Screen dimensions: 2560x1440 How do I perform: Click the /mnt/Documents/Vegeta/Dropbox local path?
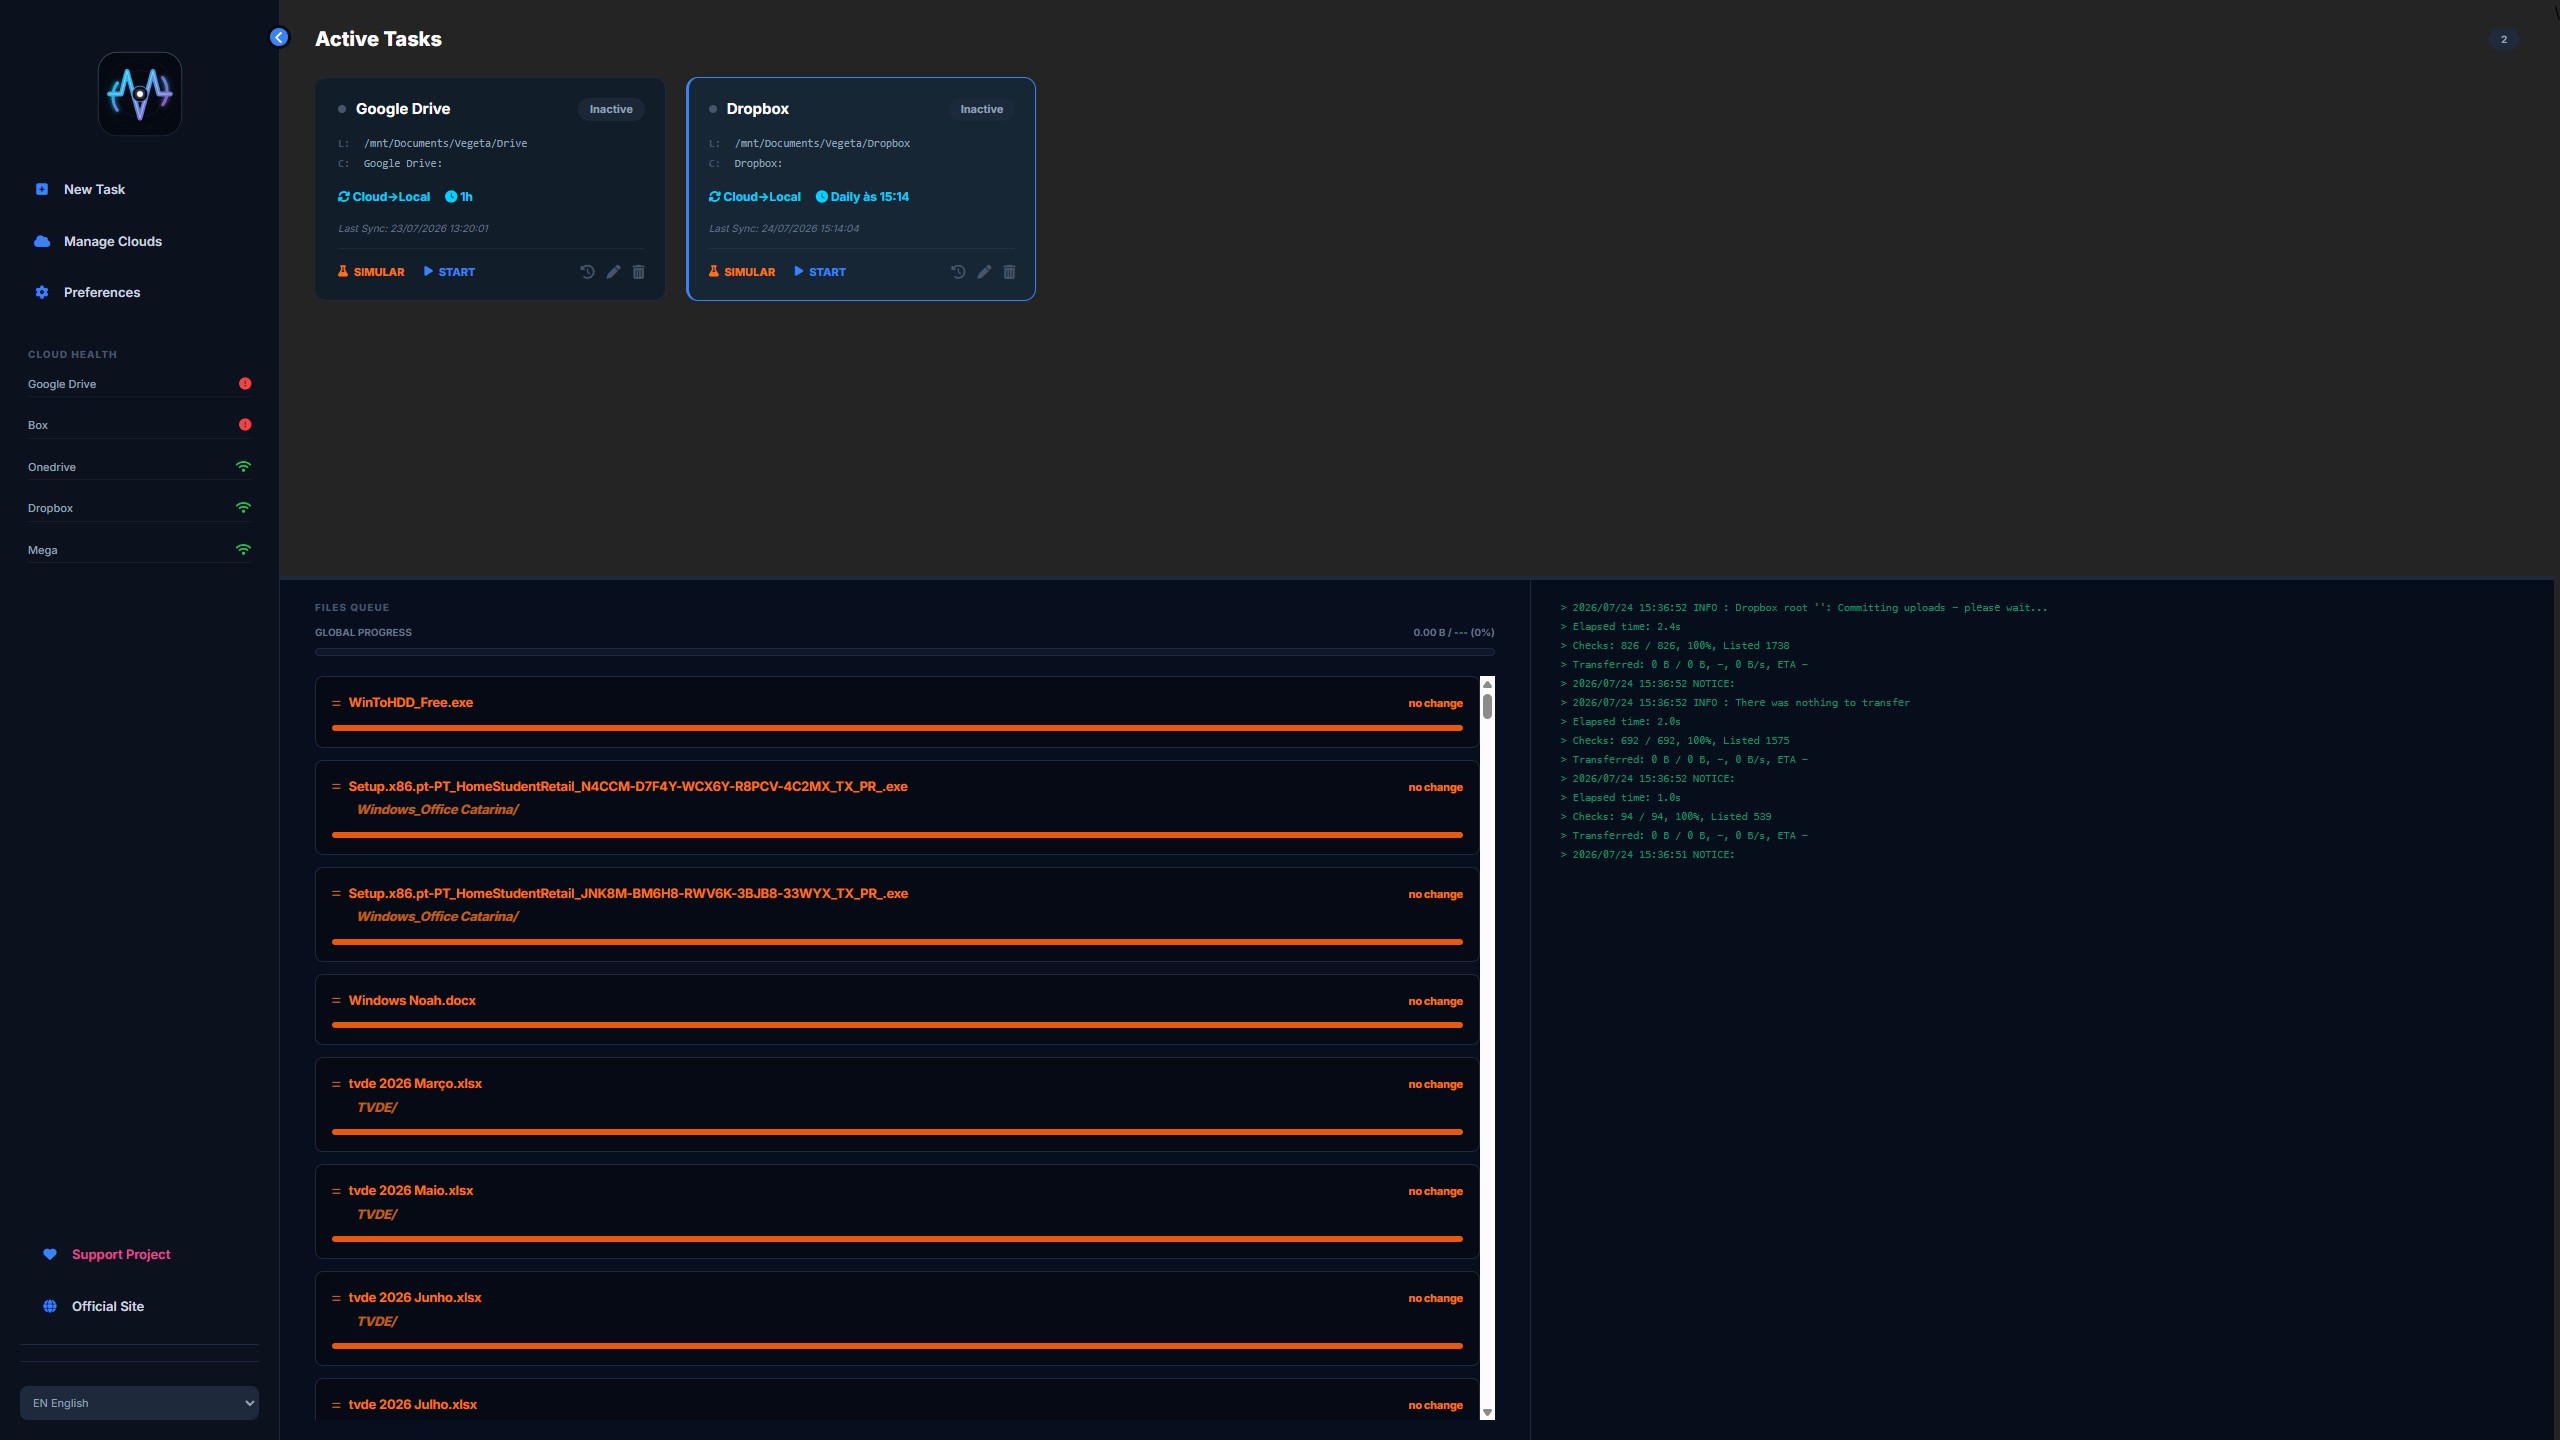click(x=822, y=144)
